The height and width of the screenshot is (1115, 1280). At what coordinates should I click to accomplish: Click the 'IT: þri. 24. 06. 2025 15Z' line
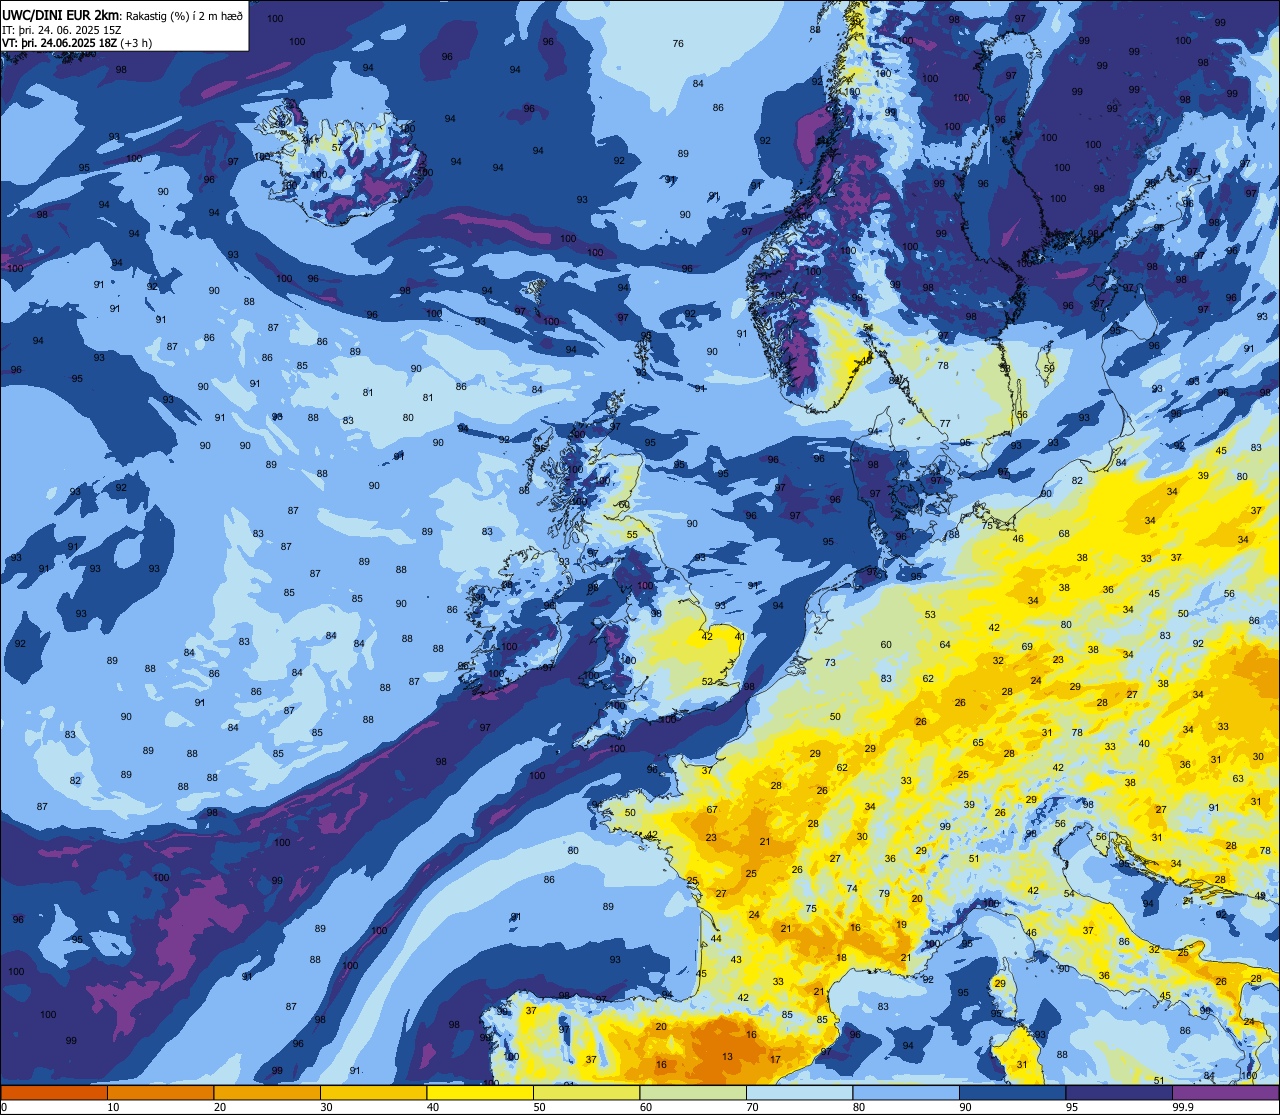(x=62, y=29)
